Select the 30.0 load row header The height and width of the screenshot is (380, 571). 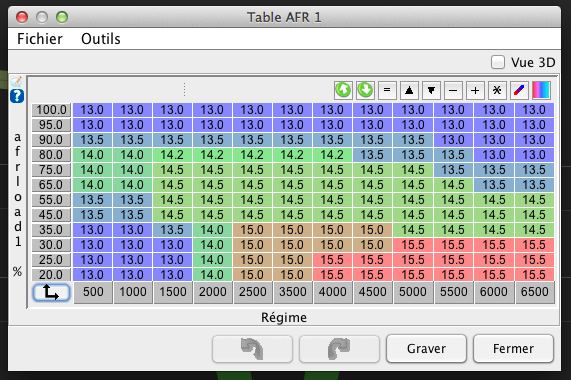click(51, 245)
